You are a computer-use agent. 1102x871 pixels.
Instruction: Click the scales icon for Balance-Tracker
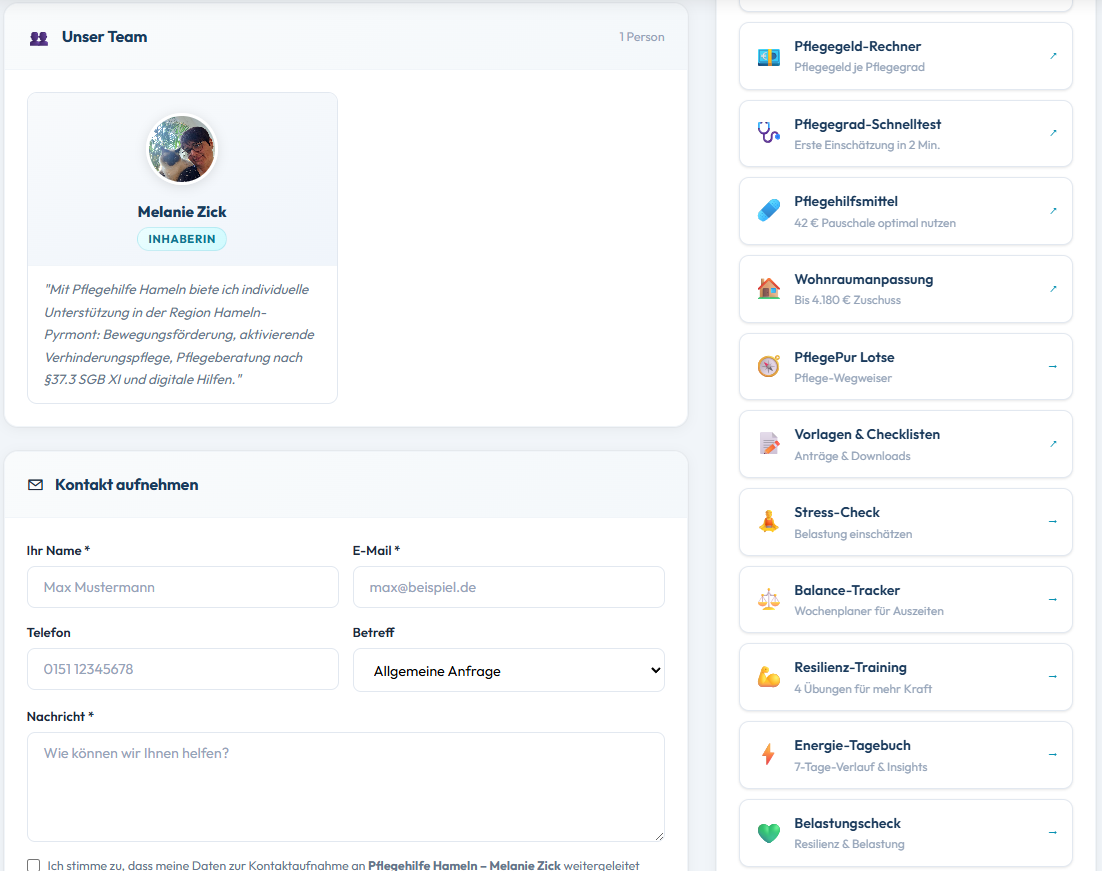[x=768, y=599]
